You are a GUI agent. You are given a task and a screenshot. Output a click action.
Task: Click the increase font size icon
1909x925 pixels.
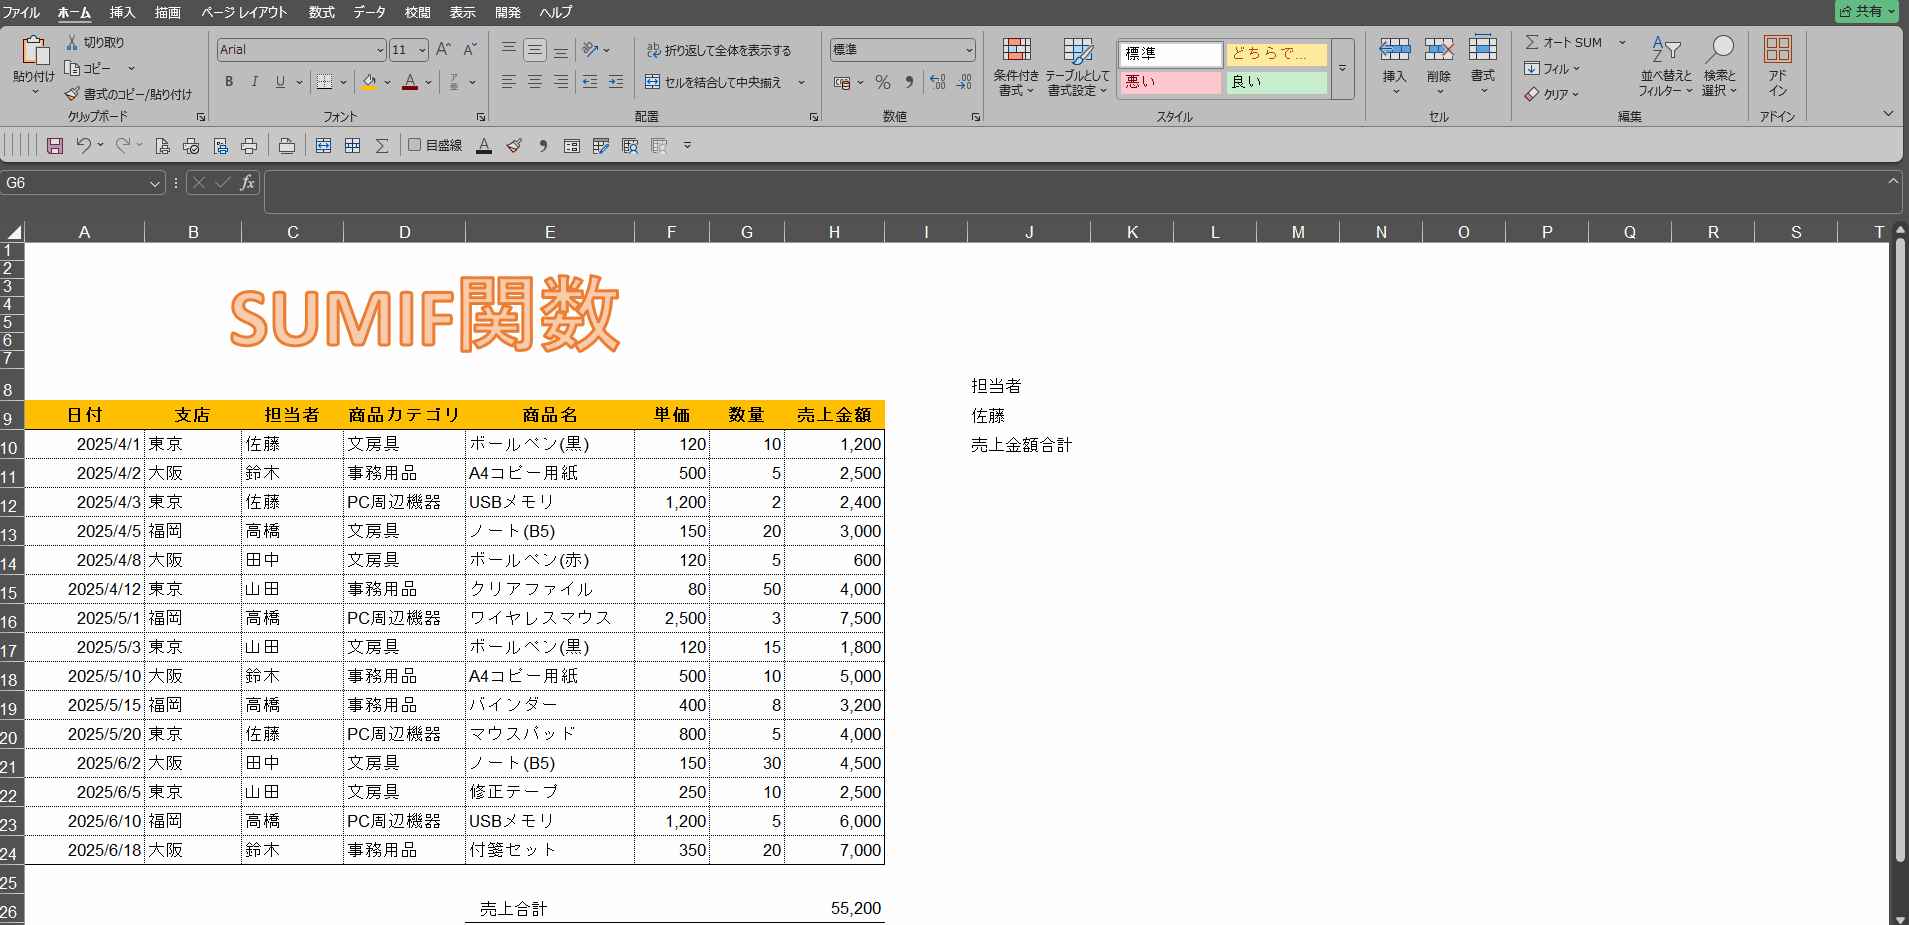[444, 49]
